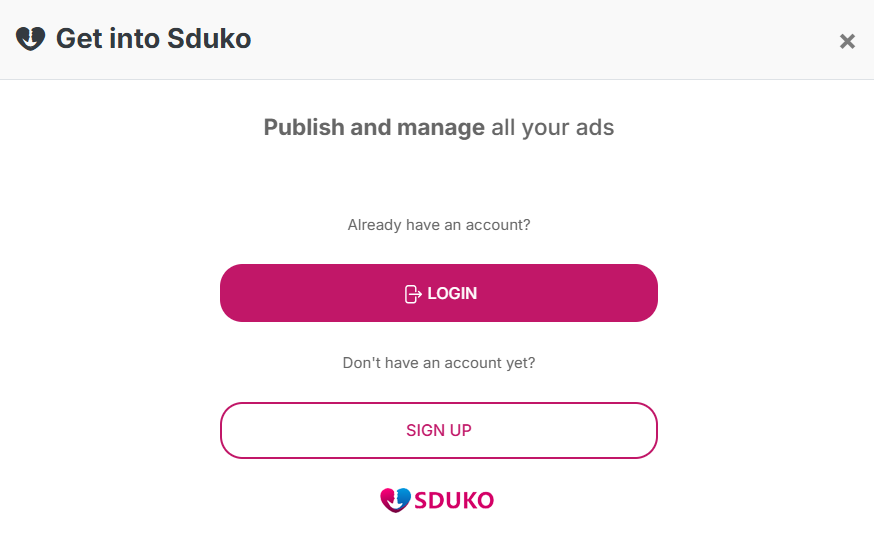874x536 pixels.
Task: Dismiss the modal with the gray X icon
Action: (x=847, y=41)
